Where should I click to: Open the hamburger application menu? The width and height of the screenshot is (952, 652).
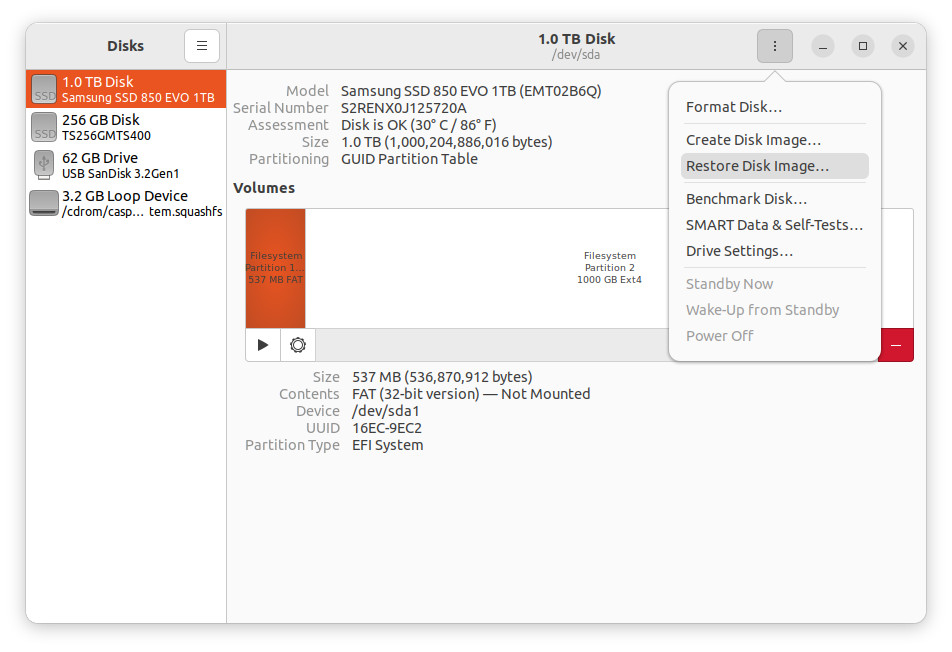pyautogui.click(x=201, y=46)
